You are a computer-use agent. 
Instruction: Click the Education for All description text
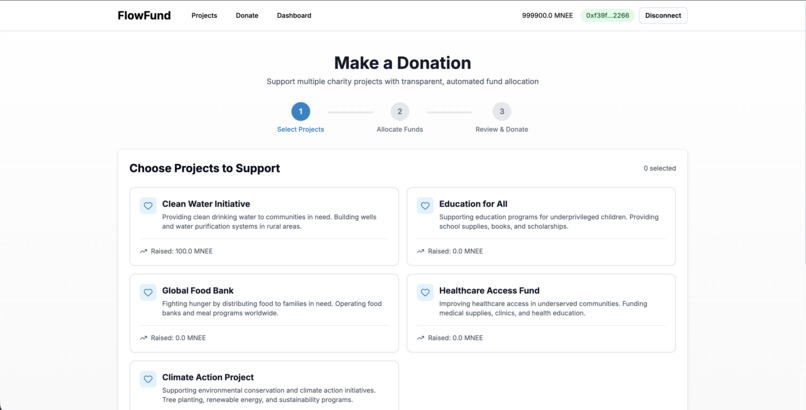[x=548, y=222]
